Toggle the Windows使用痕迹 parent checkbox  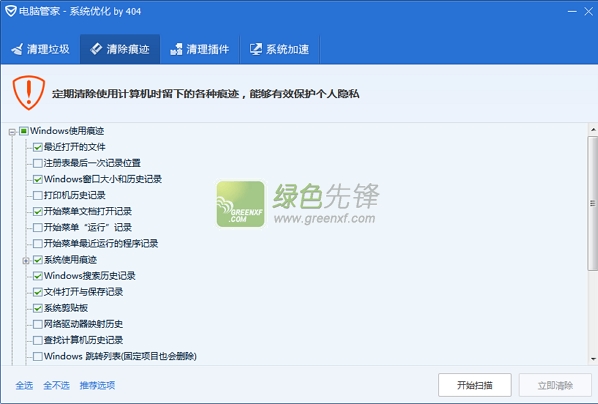coord(24,131)
